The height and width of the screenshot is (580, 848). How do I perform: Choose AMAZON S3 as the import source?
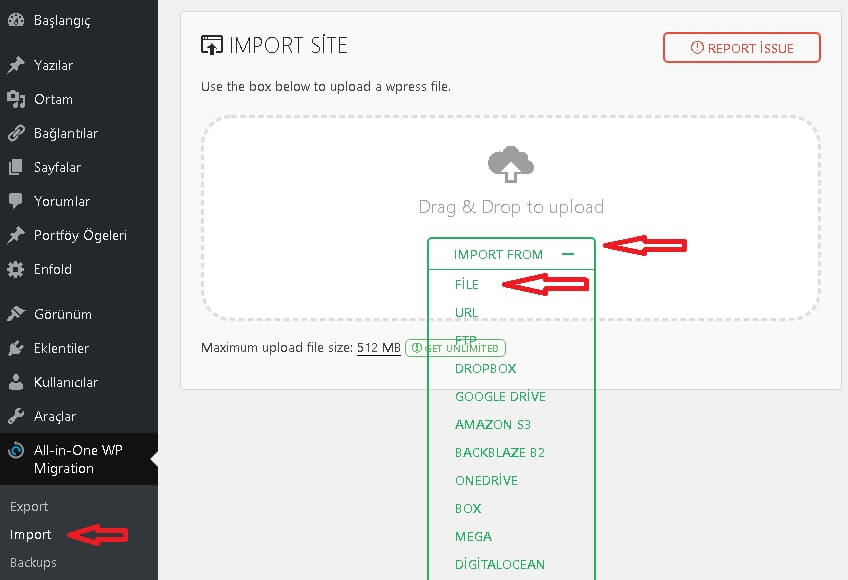493,425
